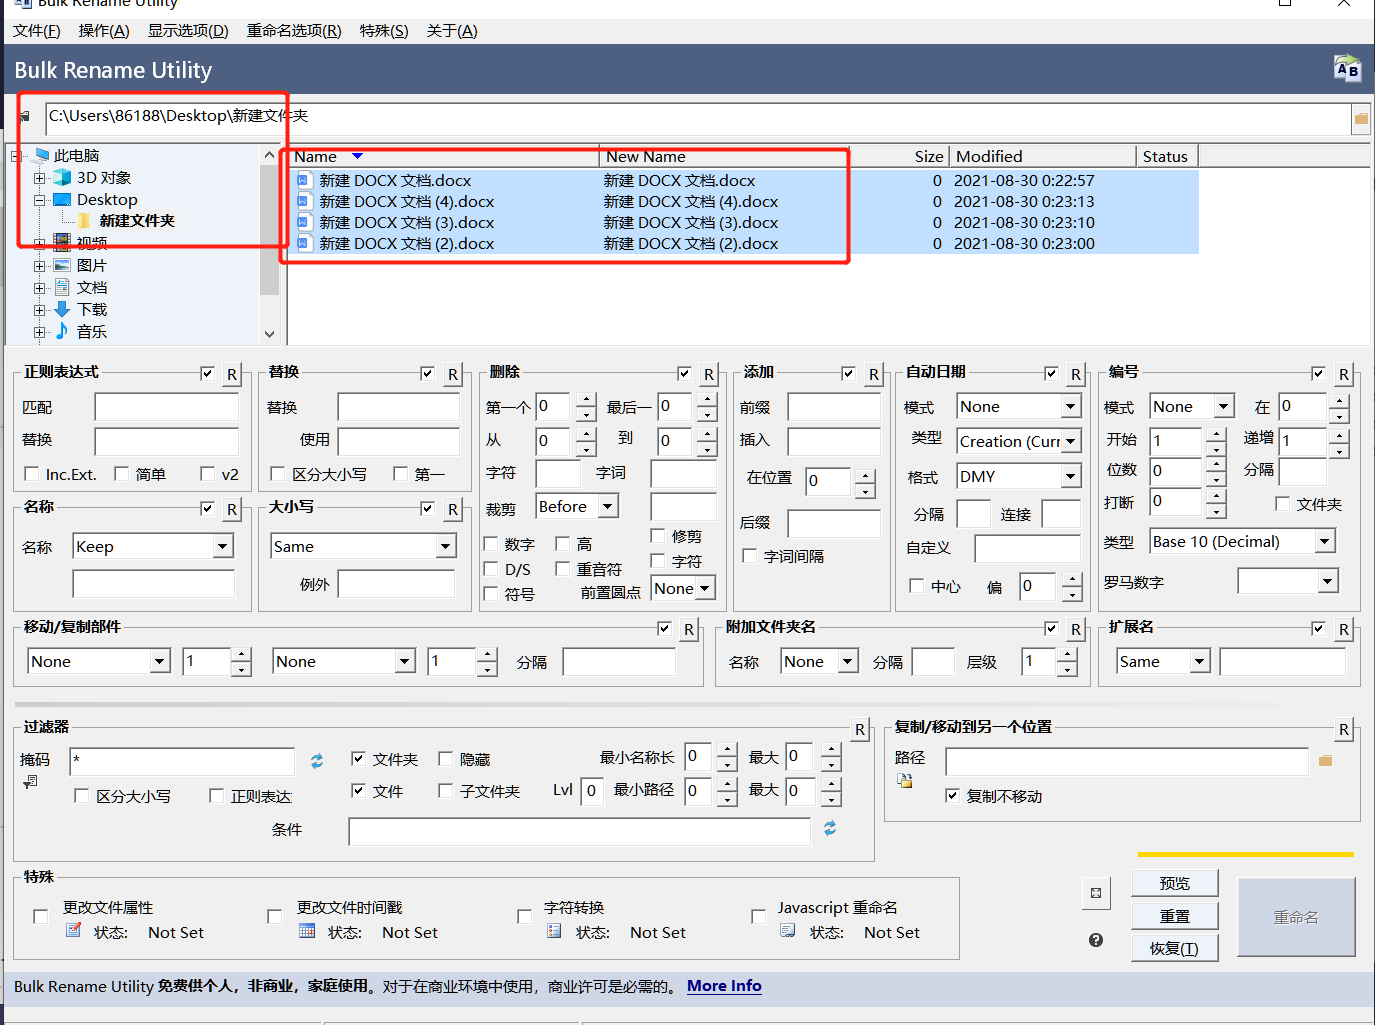Click the 音乐 music note icon
This screenshot has width=1375, height=1025.
coord(62,331)
